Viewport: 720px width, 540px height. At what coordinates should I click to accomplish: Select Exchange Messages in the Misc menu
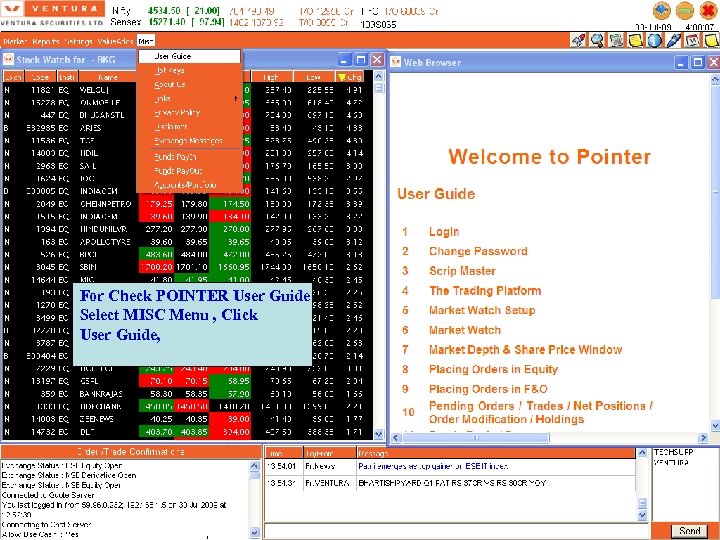pyautogui.click(x=190, y=141)
